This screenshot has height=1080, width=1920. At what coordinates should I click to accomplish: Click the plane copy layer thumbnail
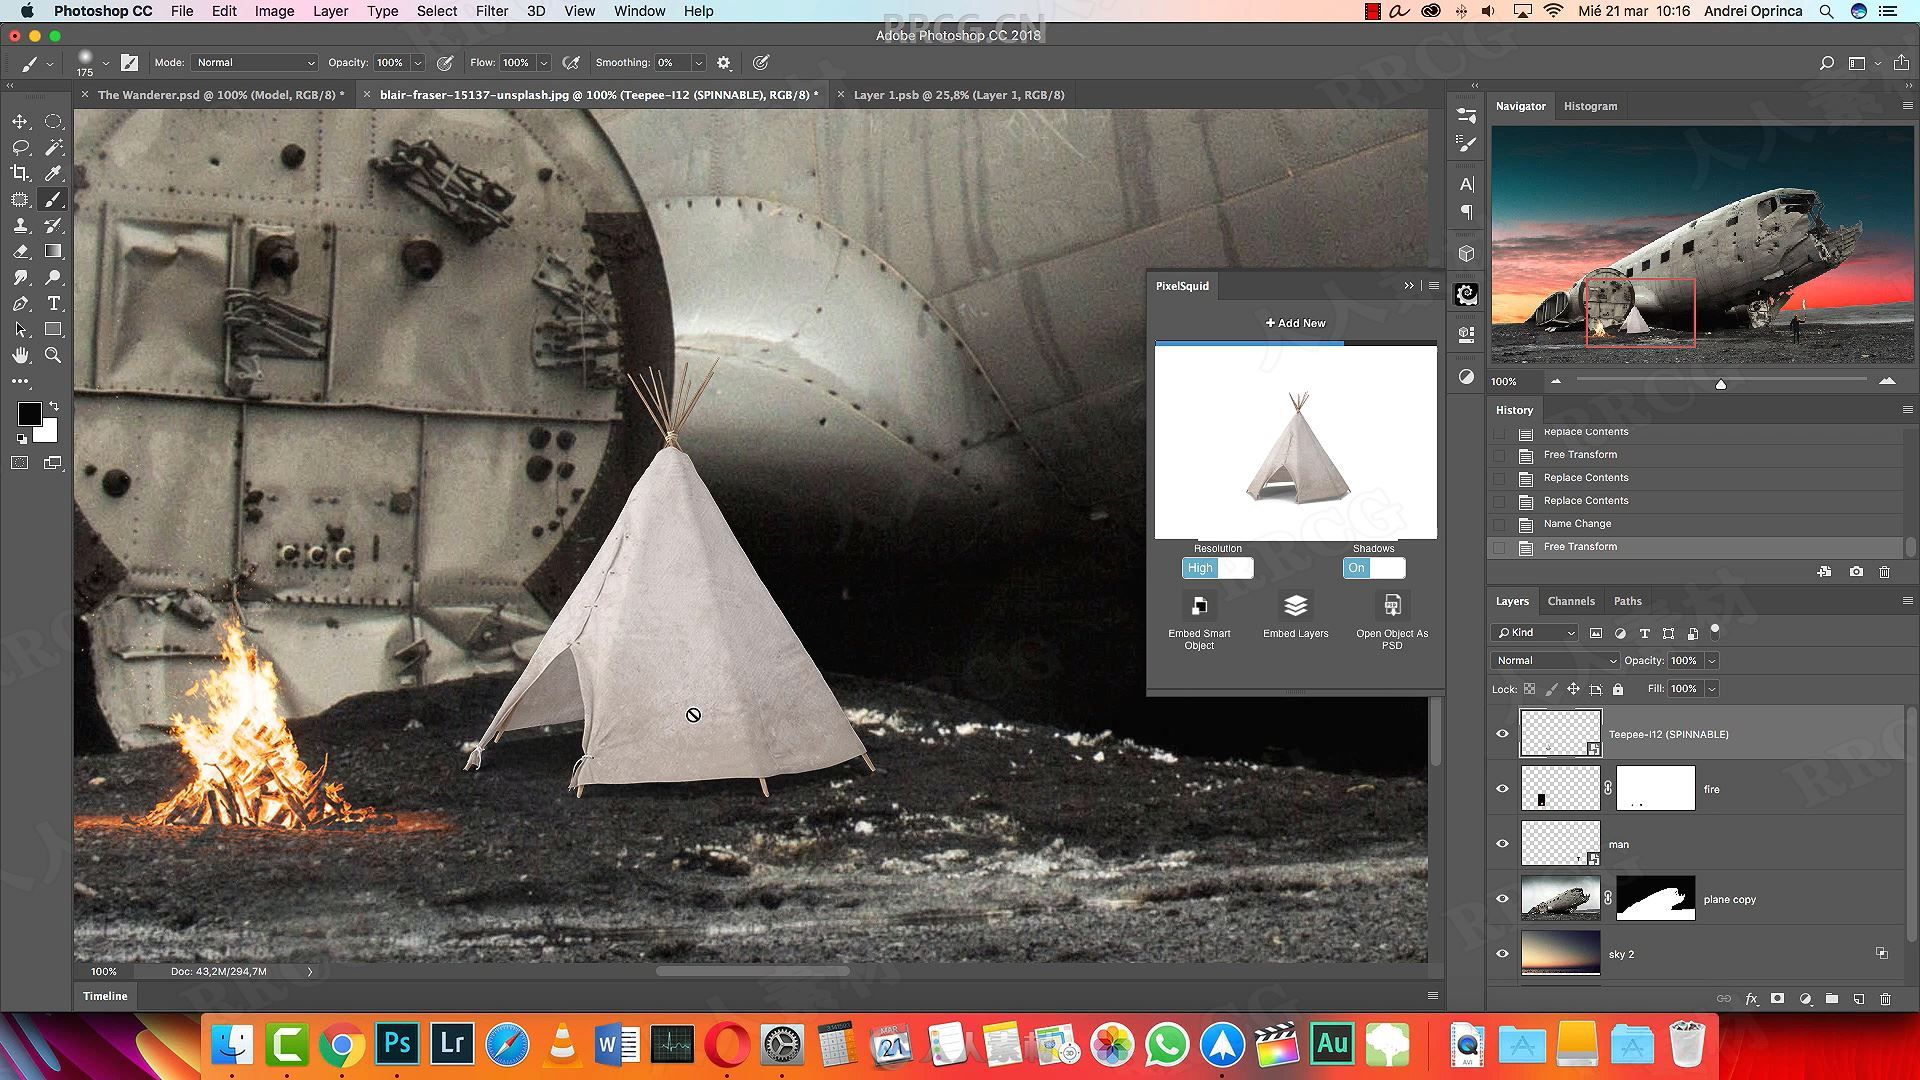[1560, 899]
